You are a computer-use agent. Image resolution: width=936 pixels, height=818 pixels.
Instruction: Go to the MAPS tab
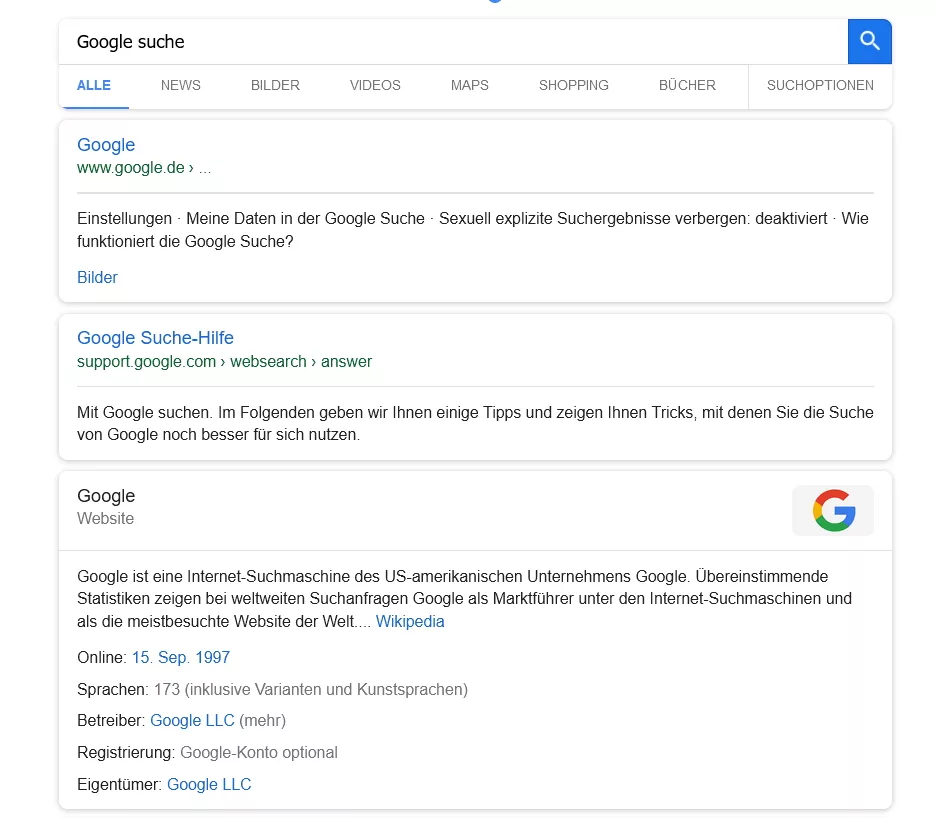(469, 86)
